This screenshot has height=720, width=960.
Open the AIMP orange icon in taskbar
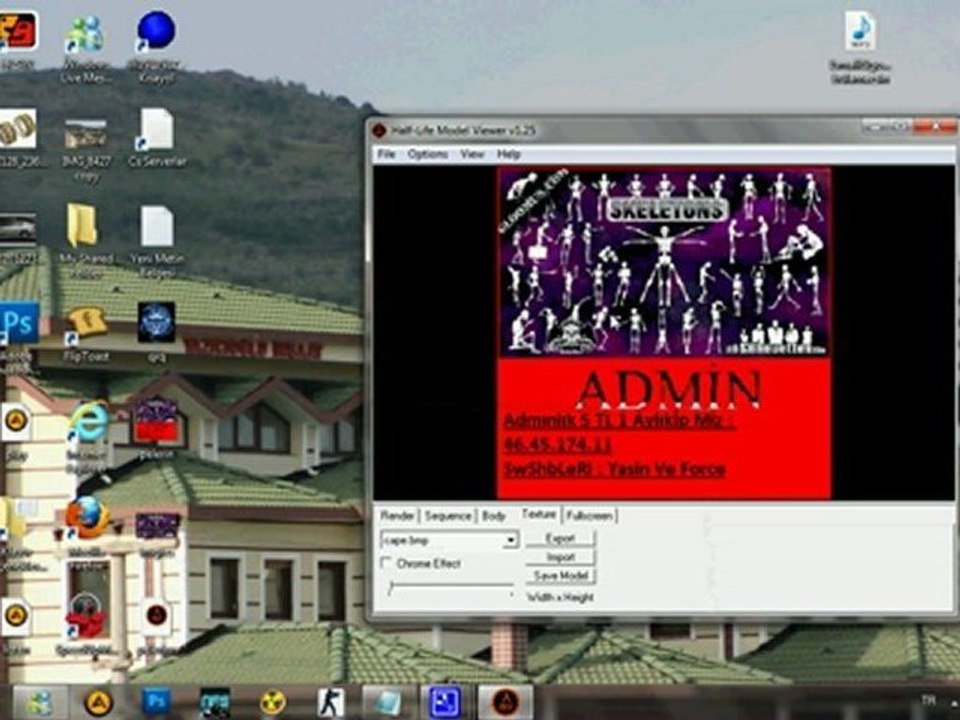coord(98,703)
